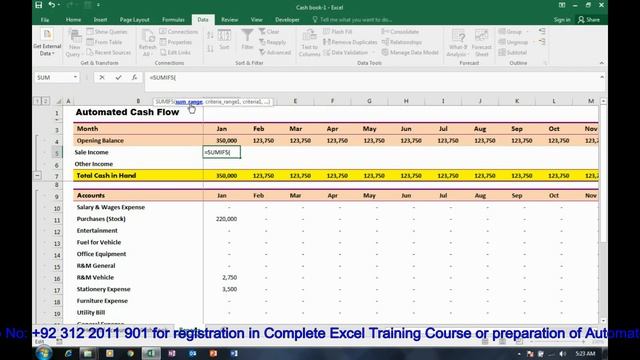Open the File tab

45,20
